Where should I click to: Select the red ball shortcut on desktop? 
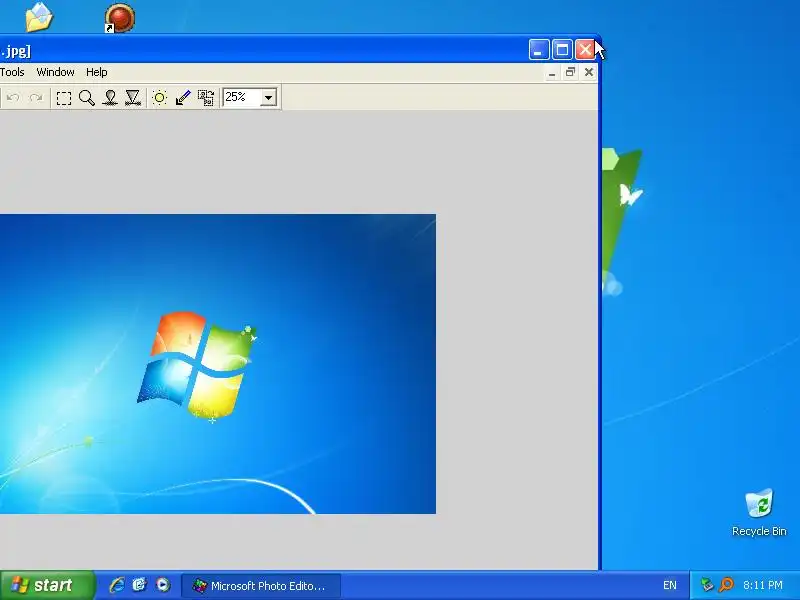pos(119,18)
